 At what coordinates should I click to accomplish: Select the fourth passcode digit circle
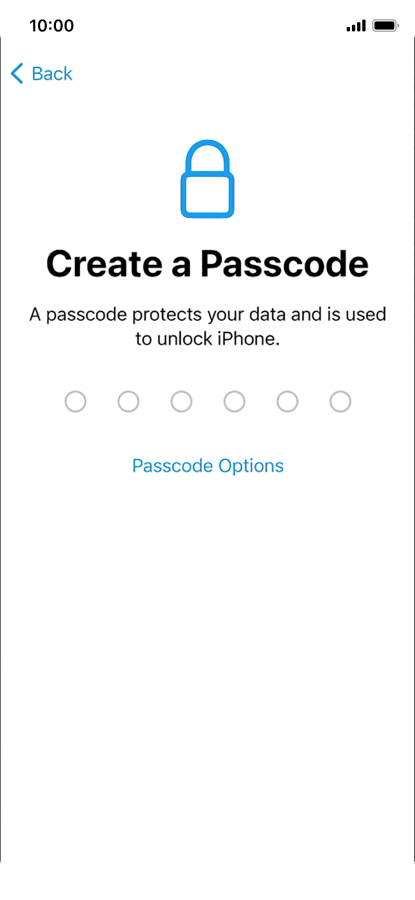point(234,402)
